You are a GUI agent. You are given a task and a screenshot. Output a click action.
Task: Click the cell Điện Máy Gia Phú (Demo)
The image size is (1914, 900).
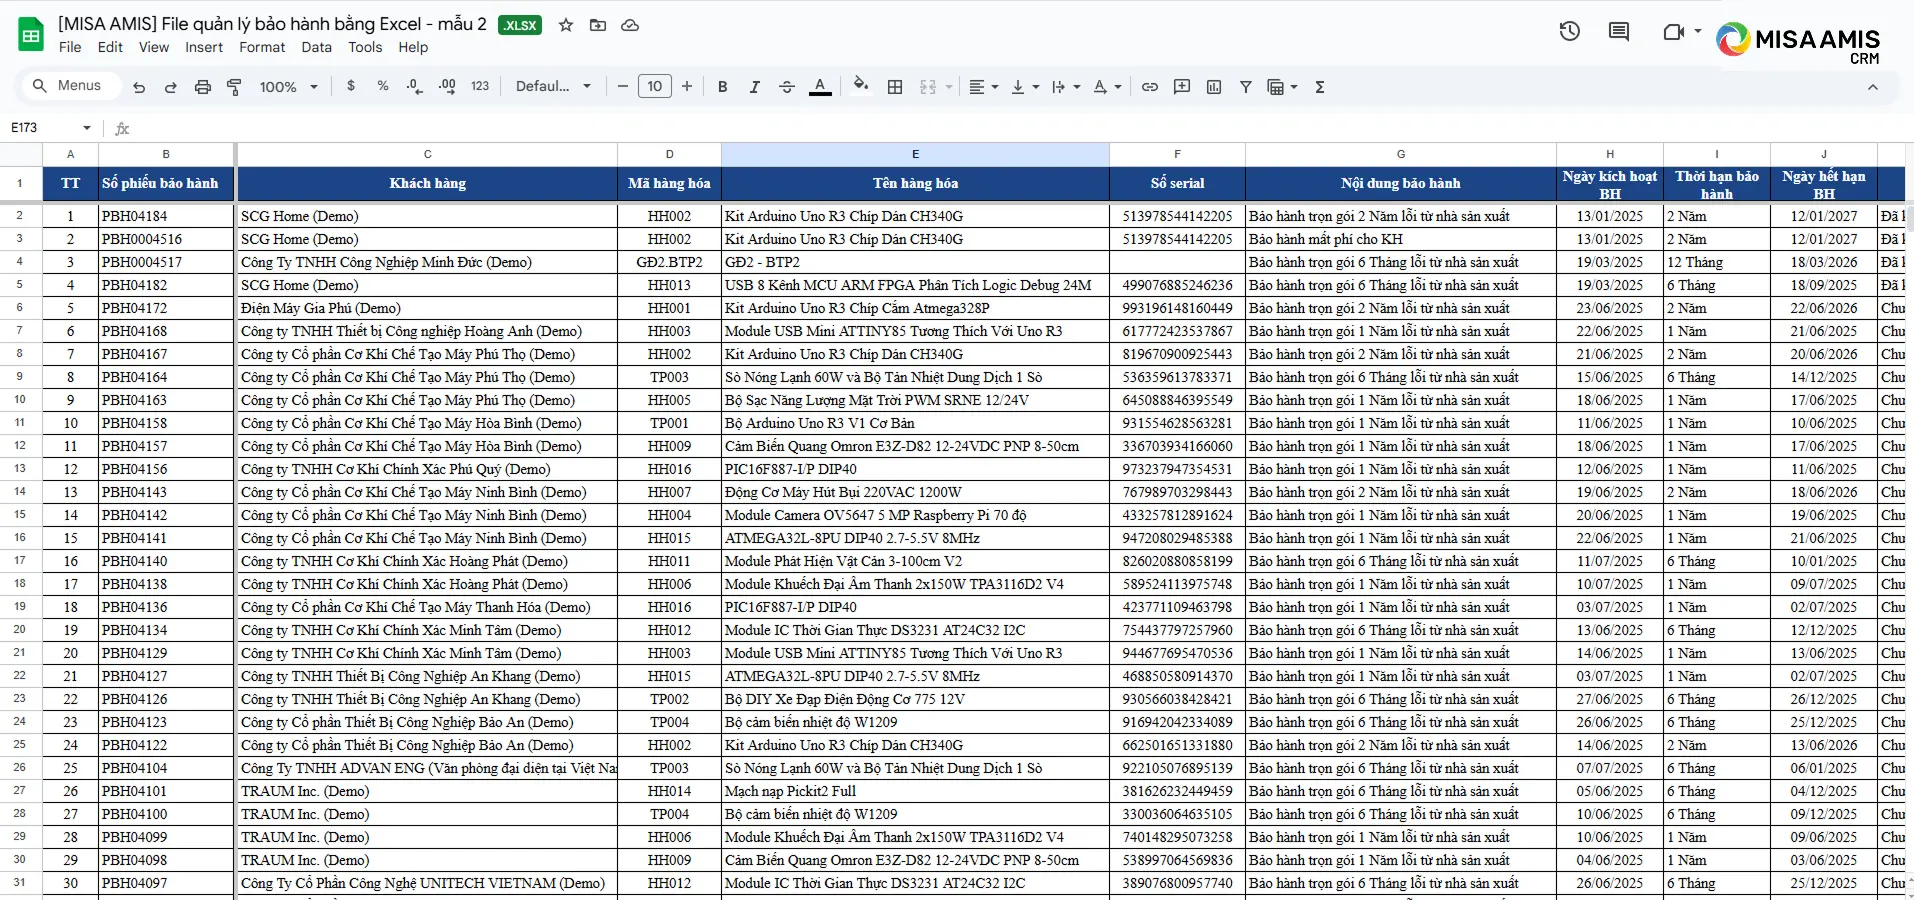pyautogui.click(x=427, y=308)
